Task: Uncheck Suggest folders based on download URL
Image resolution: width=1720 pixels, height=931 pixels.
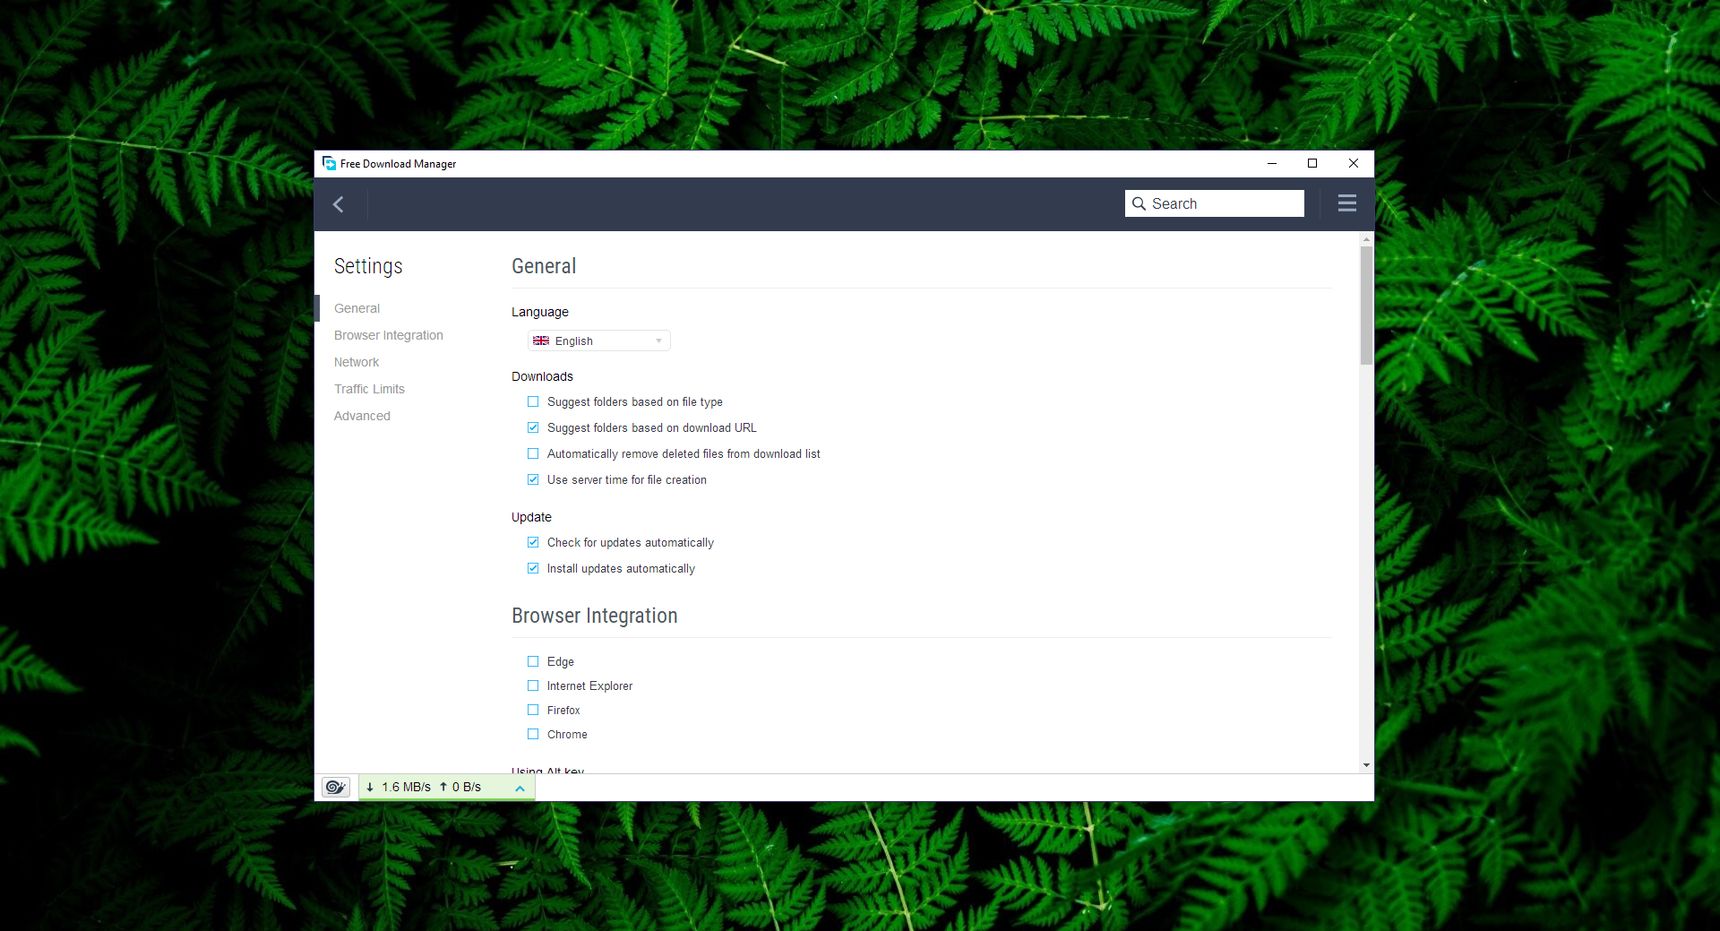Action: click(533, 428)
